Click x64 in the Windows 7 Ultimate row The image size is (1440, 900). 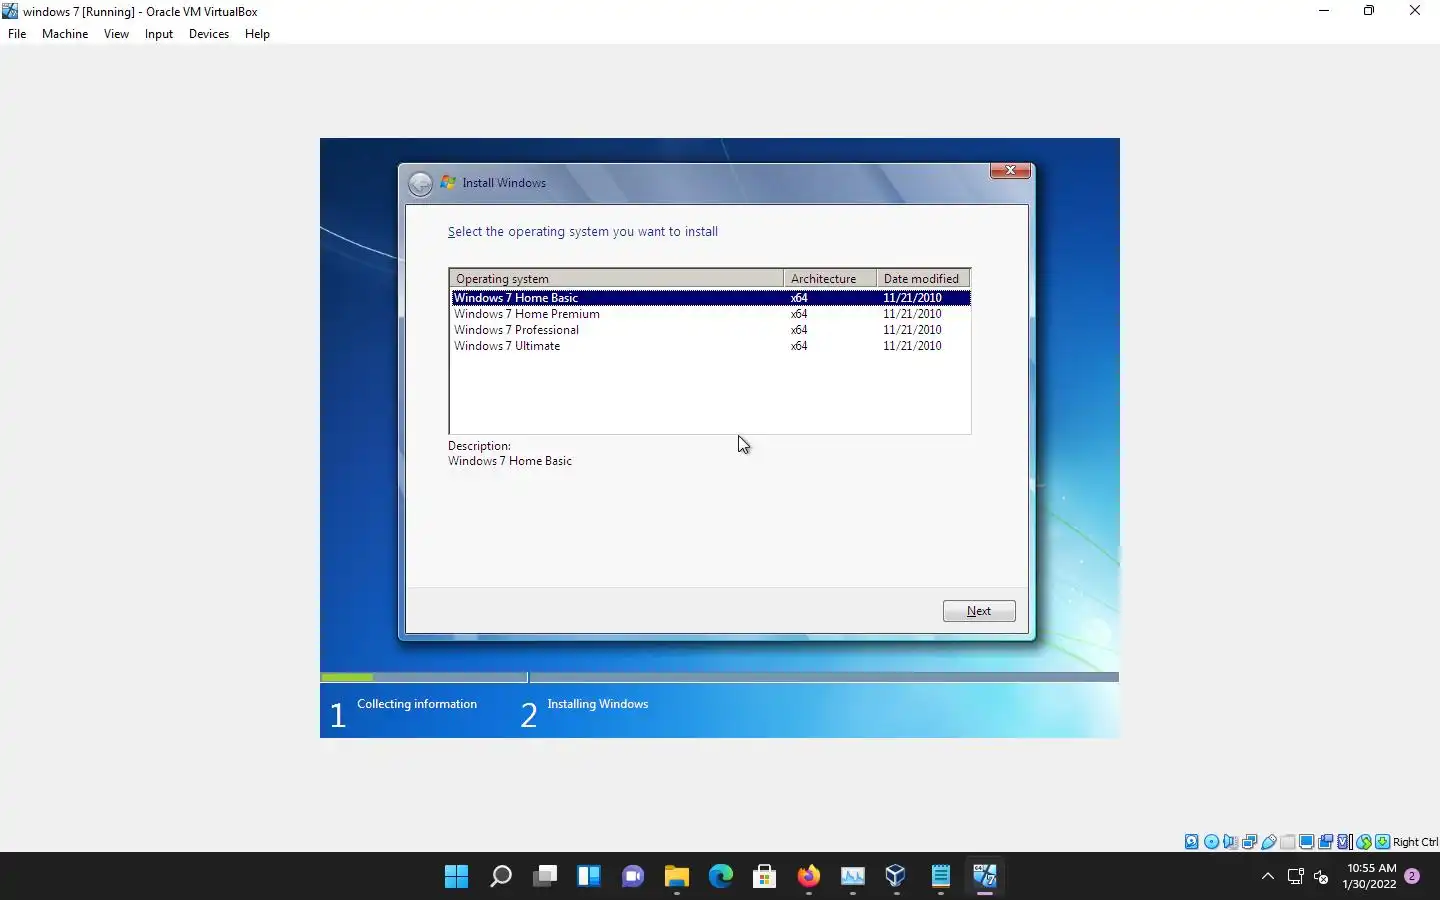click(x=798, y=346)
